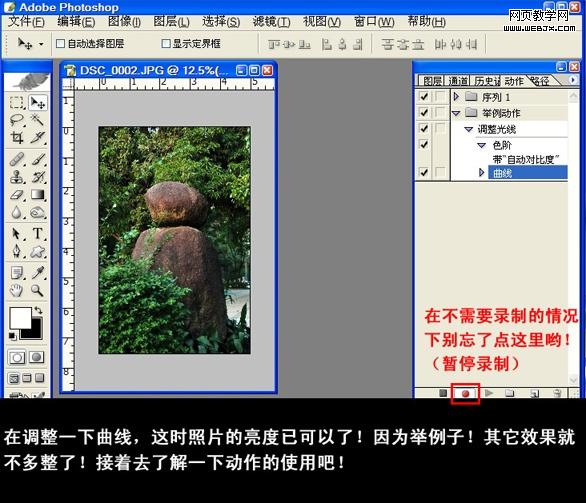Collapse the 色阶 step details

[481, 145]
